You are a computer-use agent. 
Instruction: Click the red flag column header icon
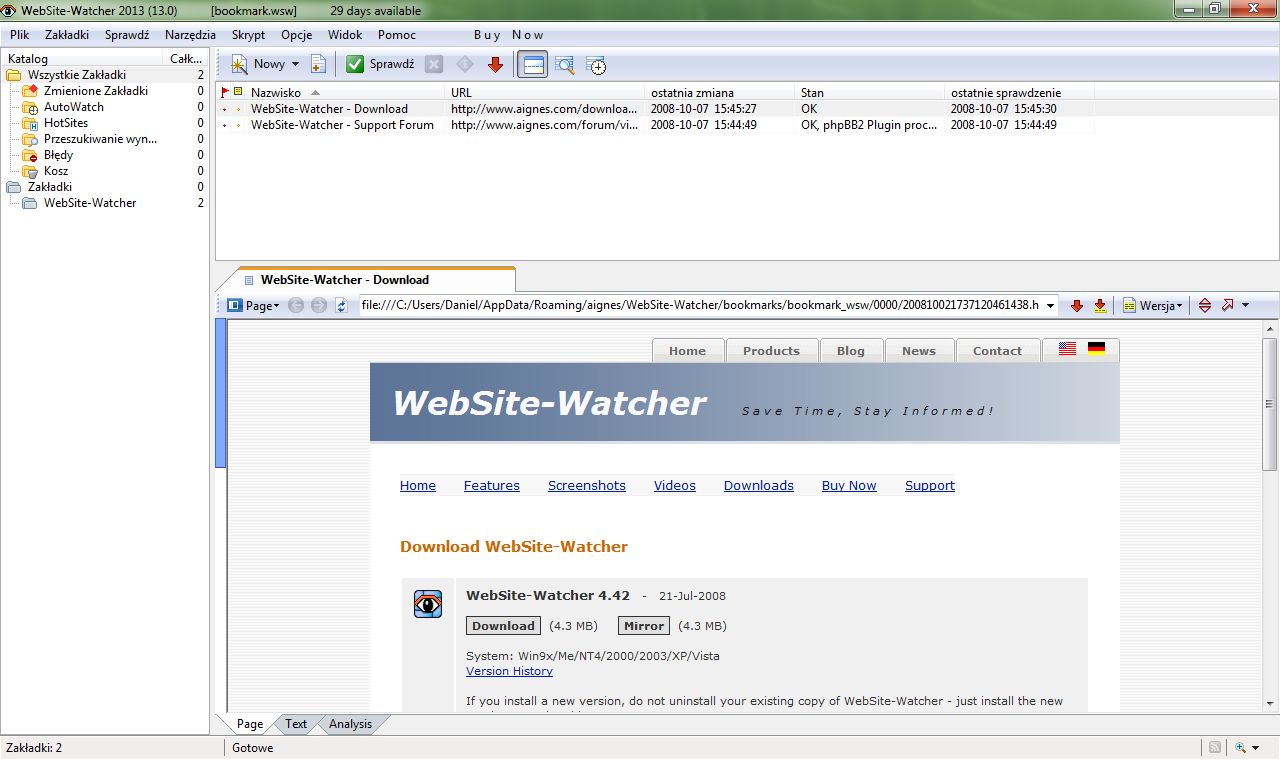225,92
